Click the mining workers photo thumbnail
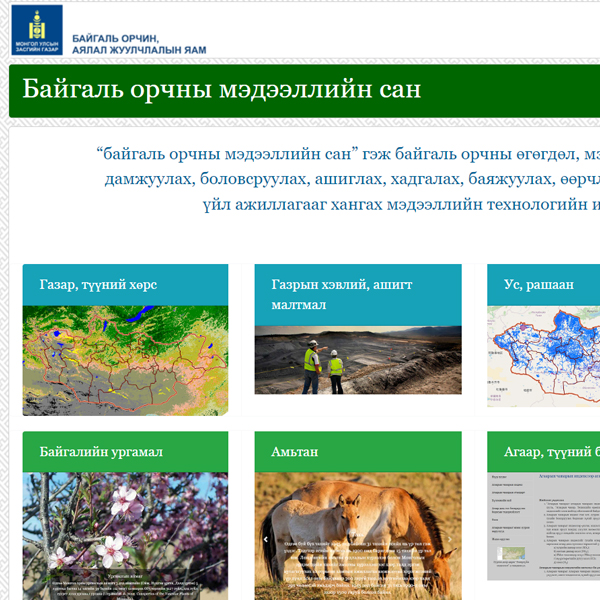600x600 pixels. (357, 360)
